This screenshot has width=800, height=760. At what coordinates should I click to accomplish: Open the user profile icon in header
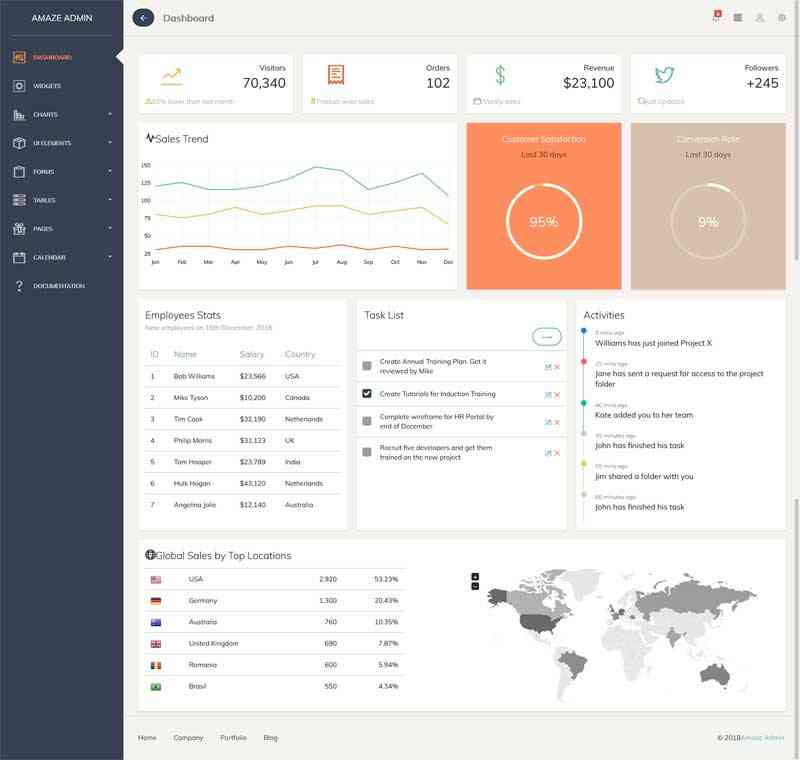760,17
